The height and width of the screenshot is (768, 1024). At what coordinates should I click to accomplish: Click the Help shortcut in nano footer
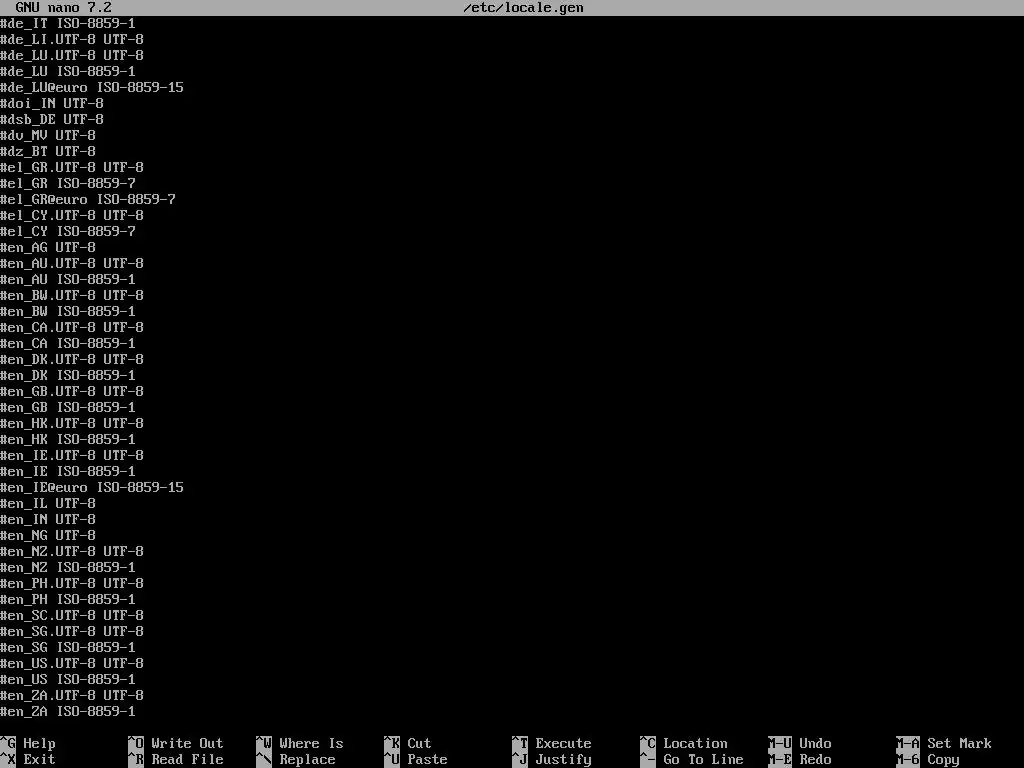[39, 743]
